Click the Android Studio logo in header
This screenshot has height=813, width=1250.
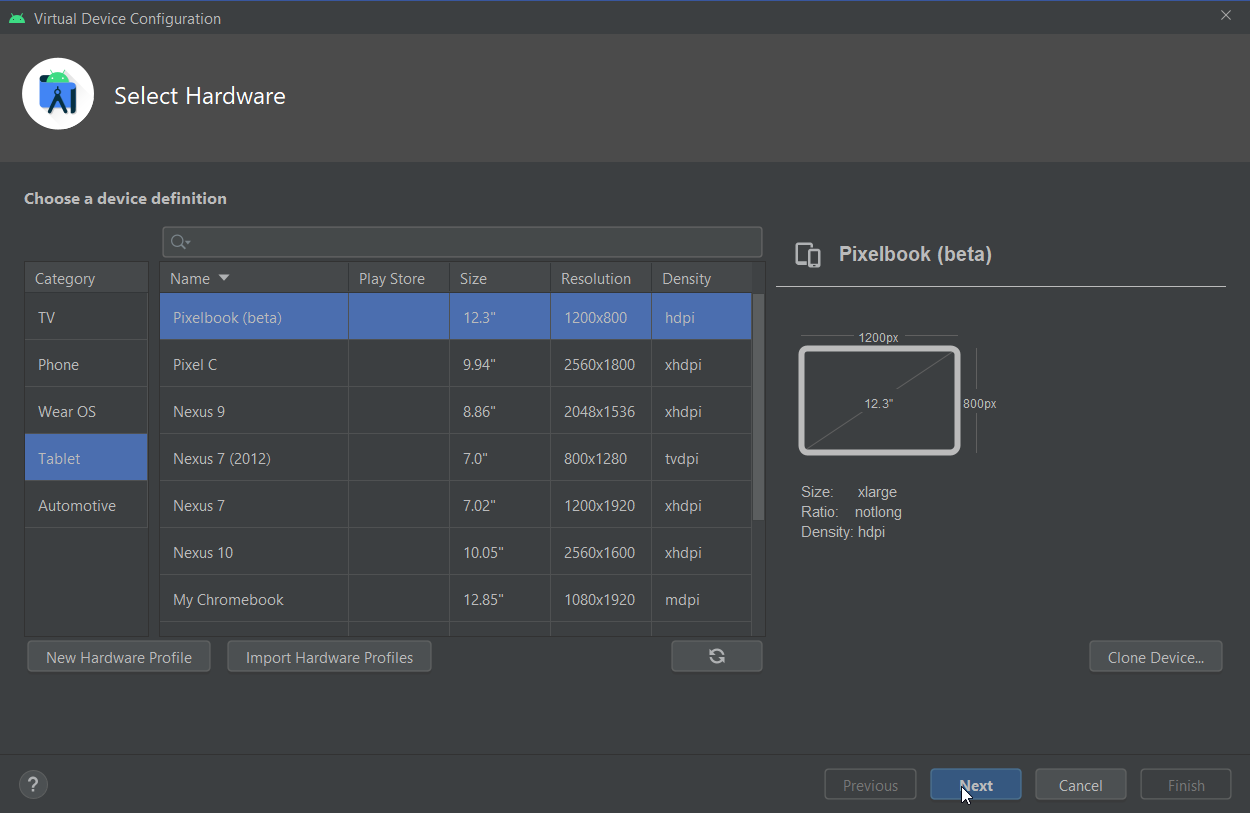[x=58, y=94]
